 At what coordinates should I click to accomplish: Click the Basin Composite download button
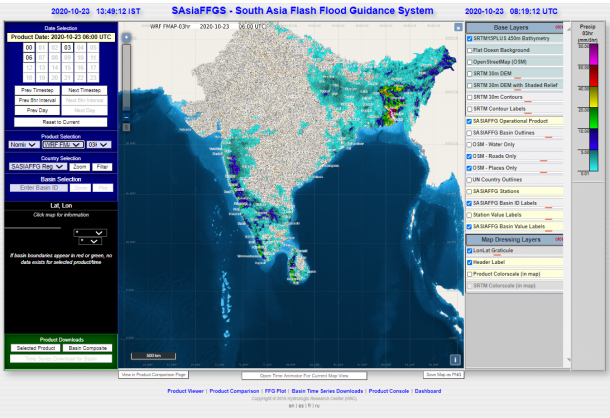click(x=88, y=348)
